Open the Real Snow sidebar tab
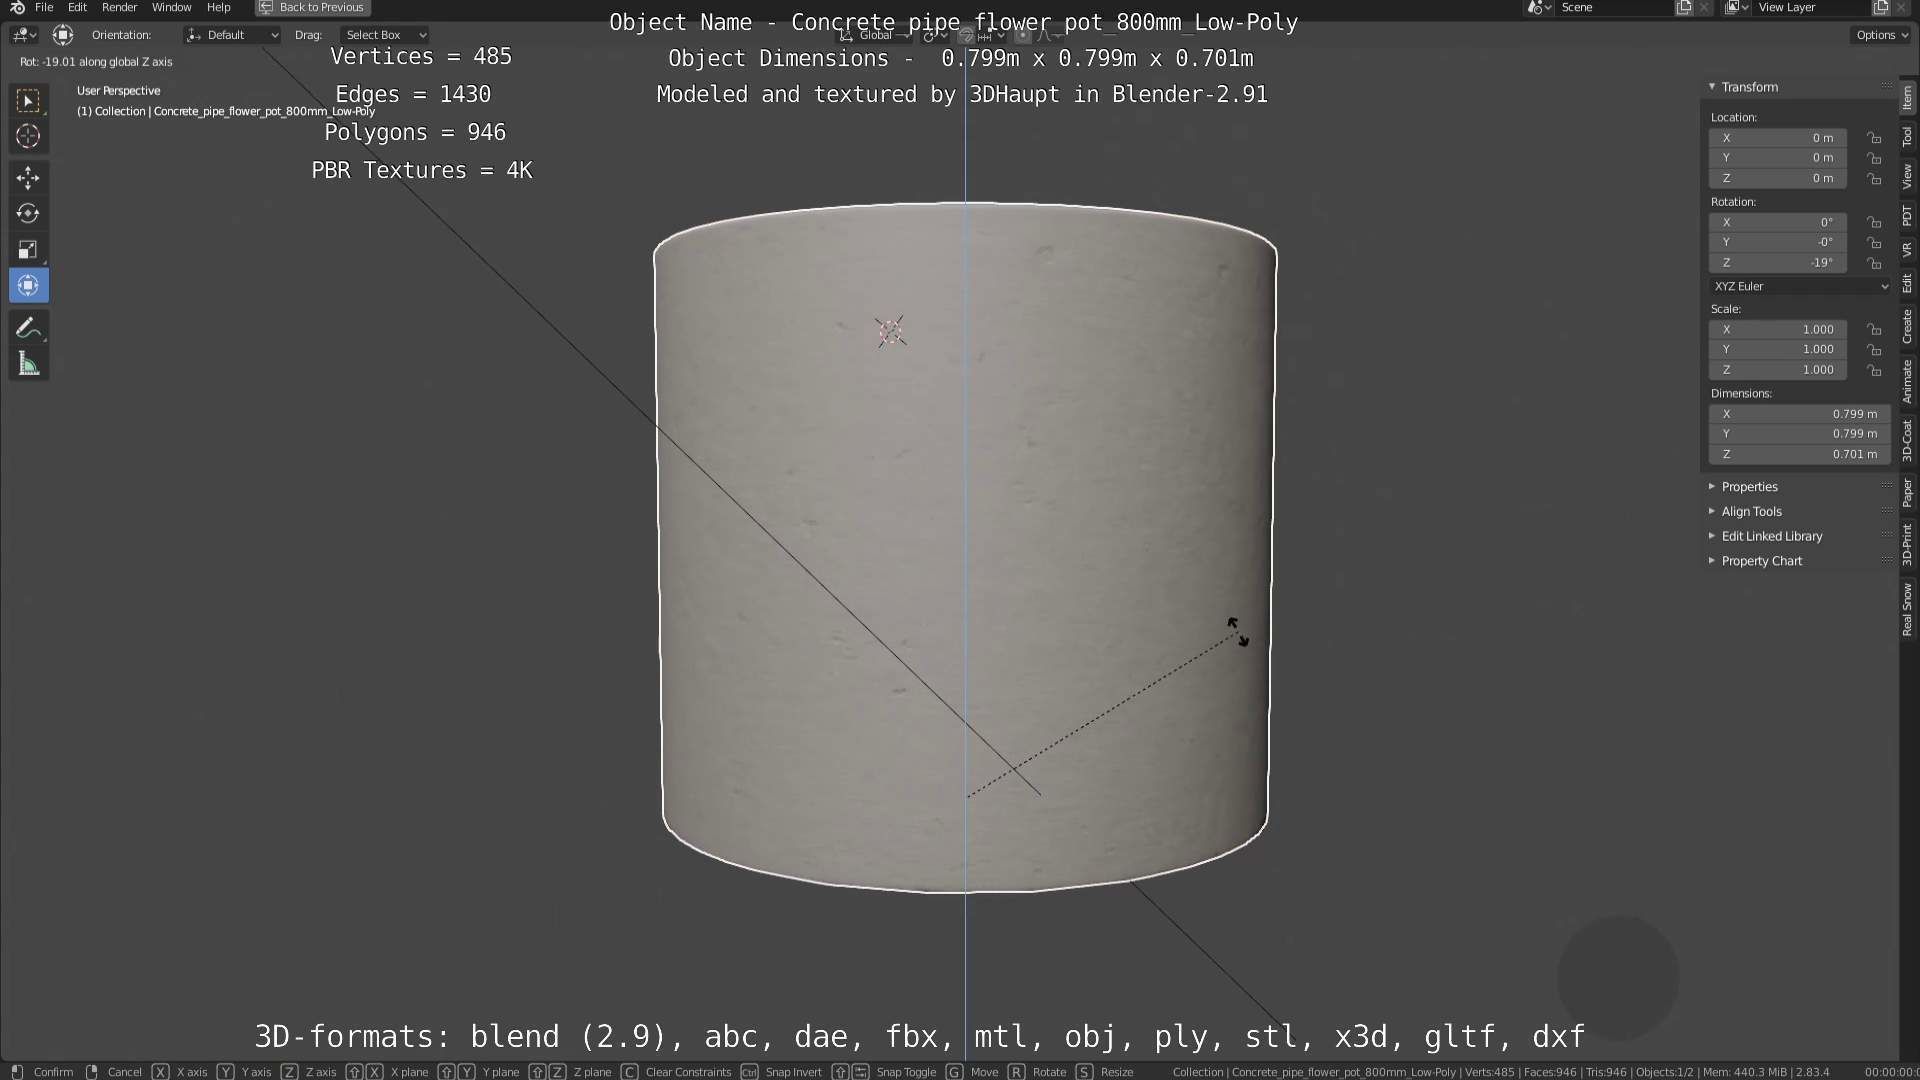Screen dimensions: 1920x1080 coord(1908,610)
